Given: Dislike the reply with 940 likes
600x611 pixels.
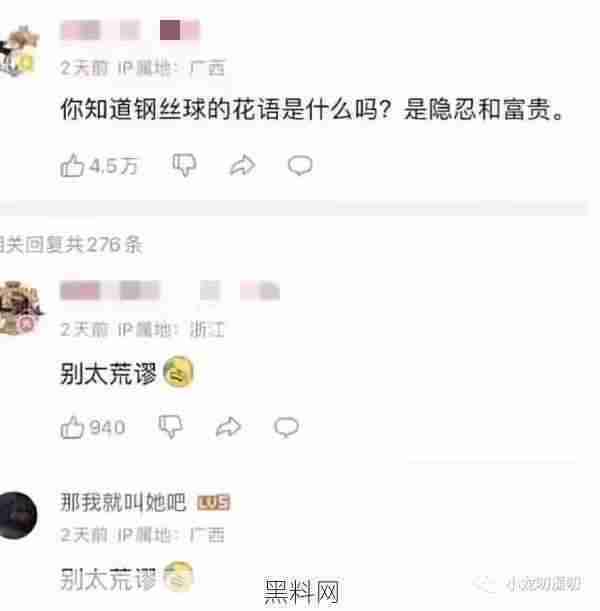Looking at the screenshot, I should pyautogui.click(x=171, y=427).
